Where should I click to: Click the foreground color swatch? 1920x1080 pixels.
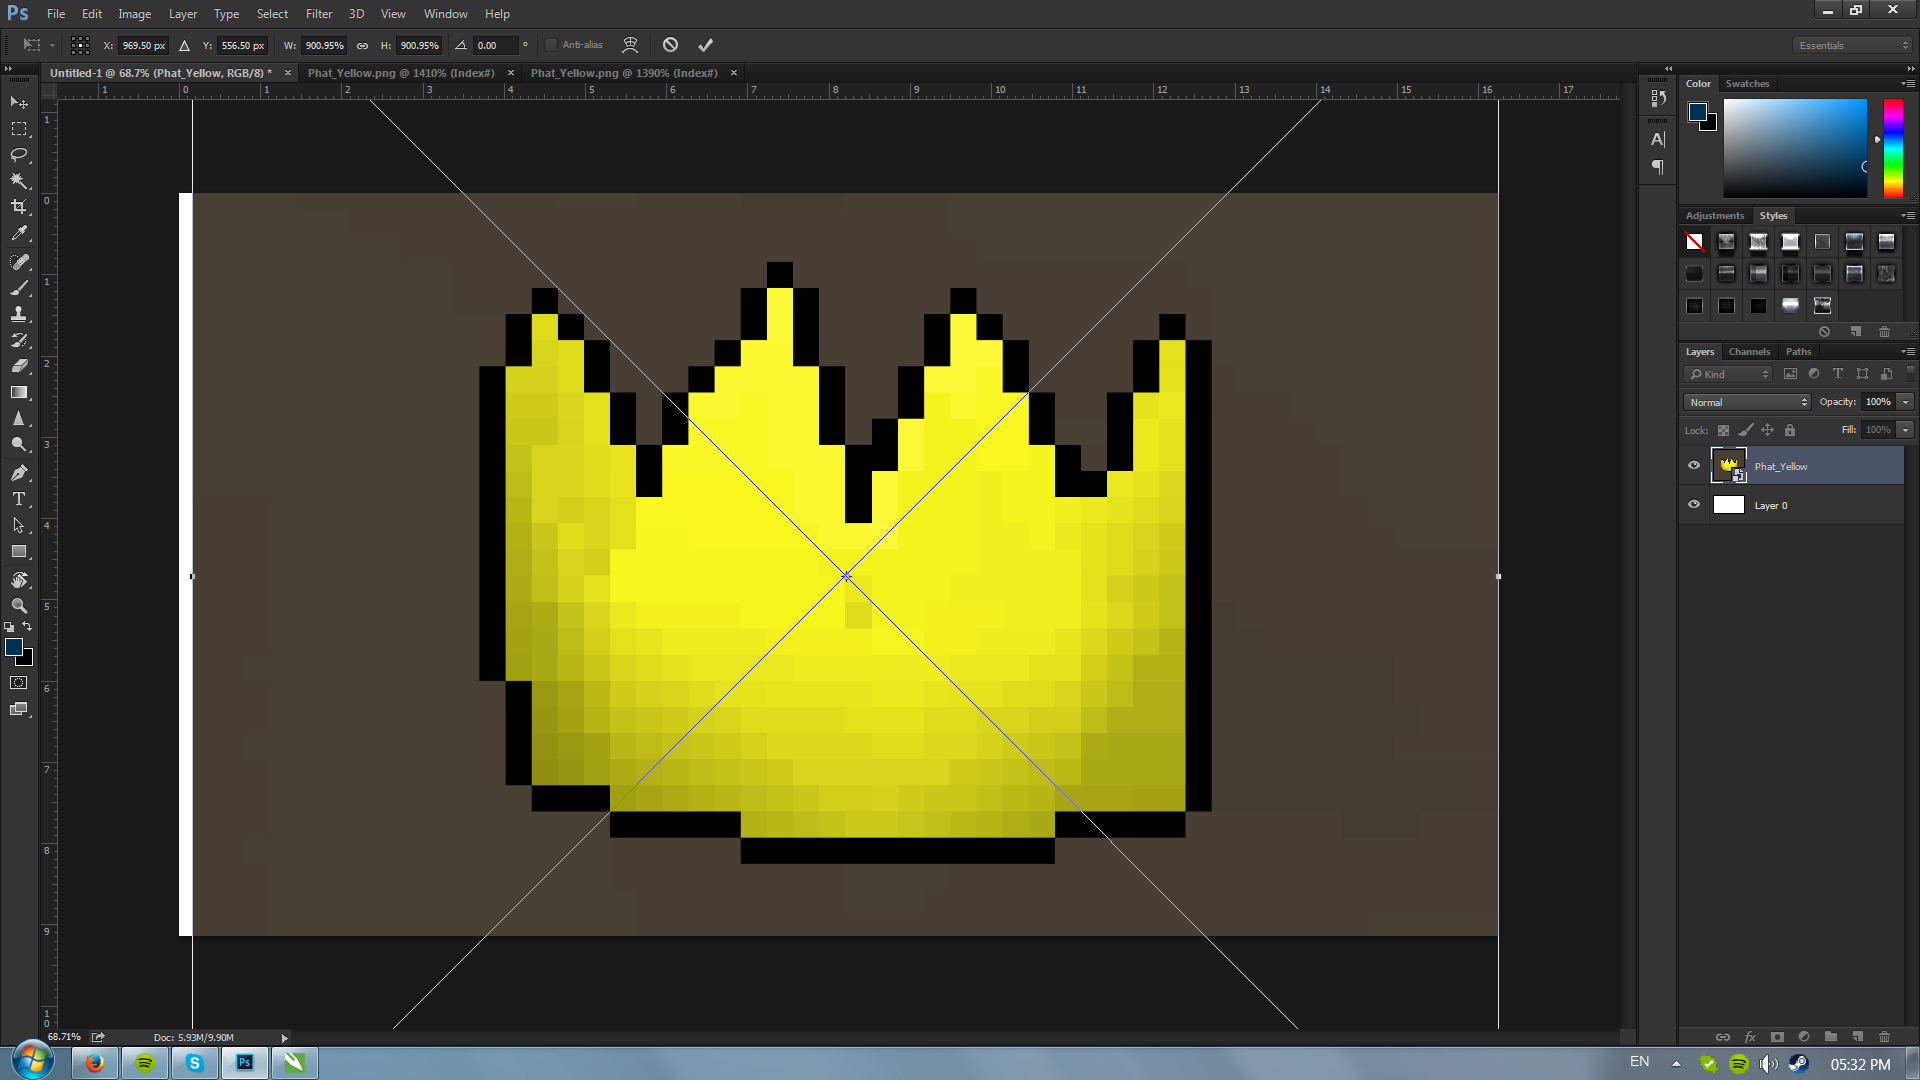[x=13, y=648]
